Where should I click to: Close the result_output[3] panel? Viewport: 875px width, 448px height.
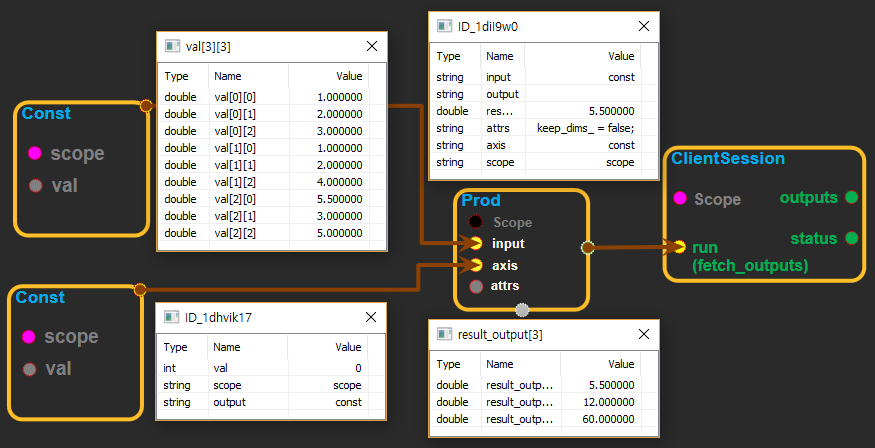644,337
